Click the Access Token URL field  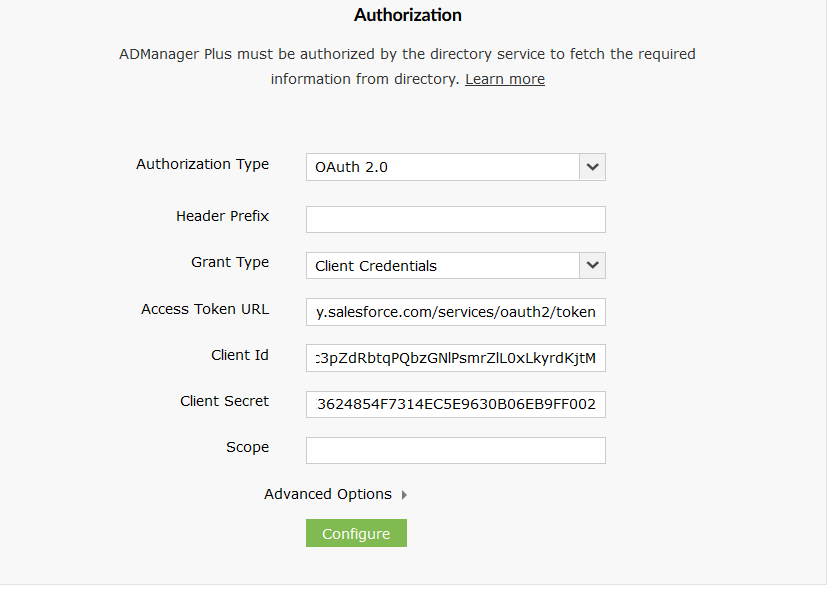455,312
